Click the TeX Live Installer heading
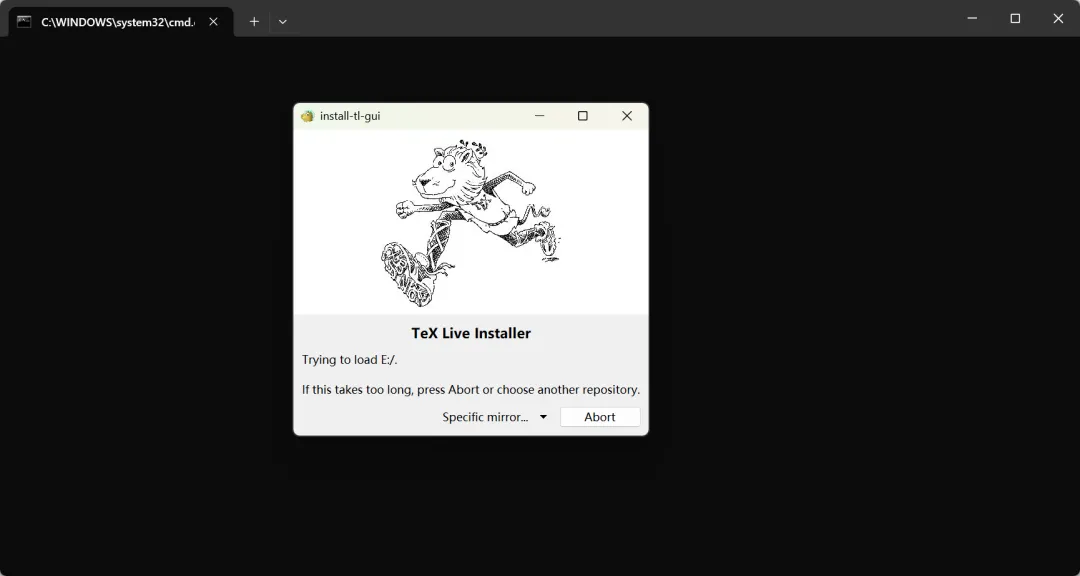 [x=471, y=333]
